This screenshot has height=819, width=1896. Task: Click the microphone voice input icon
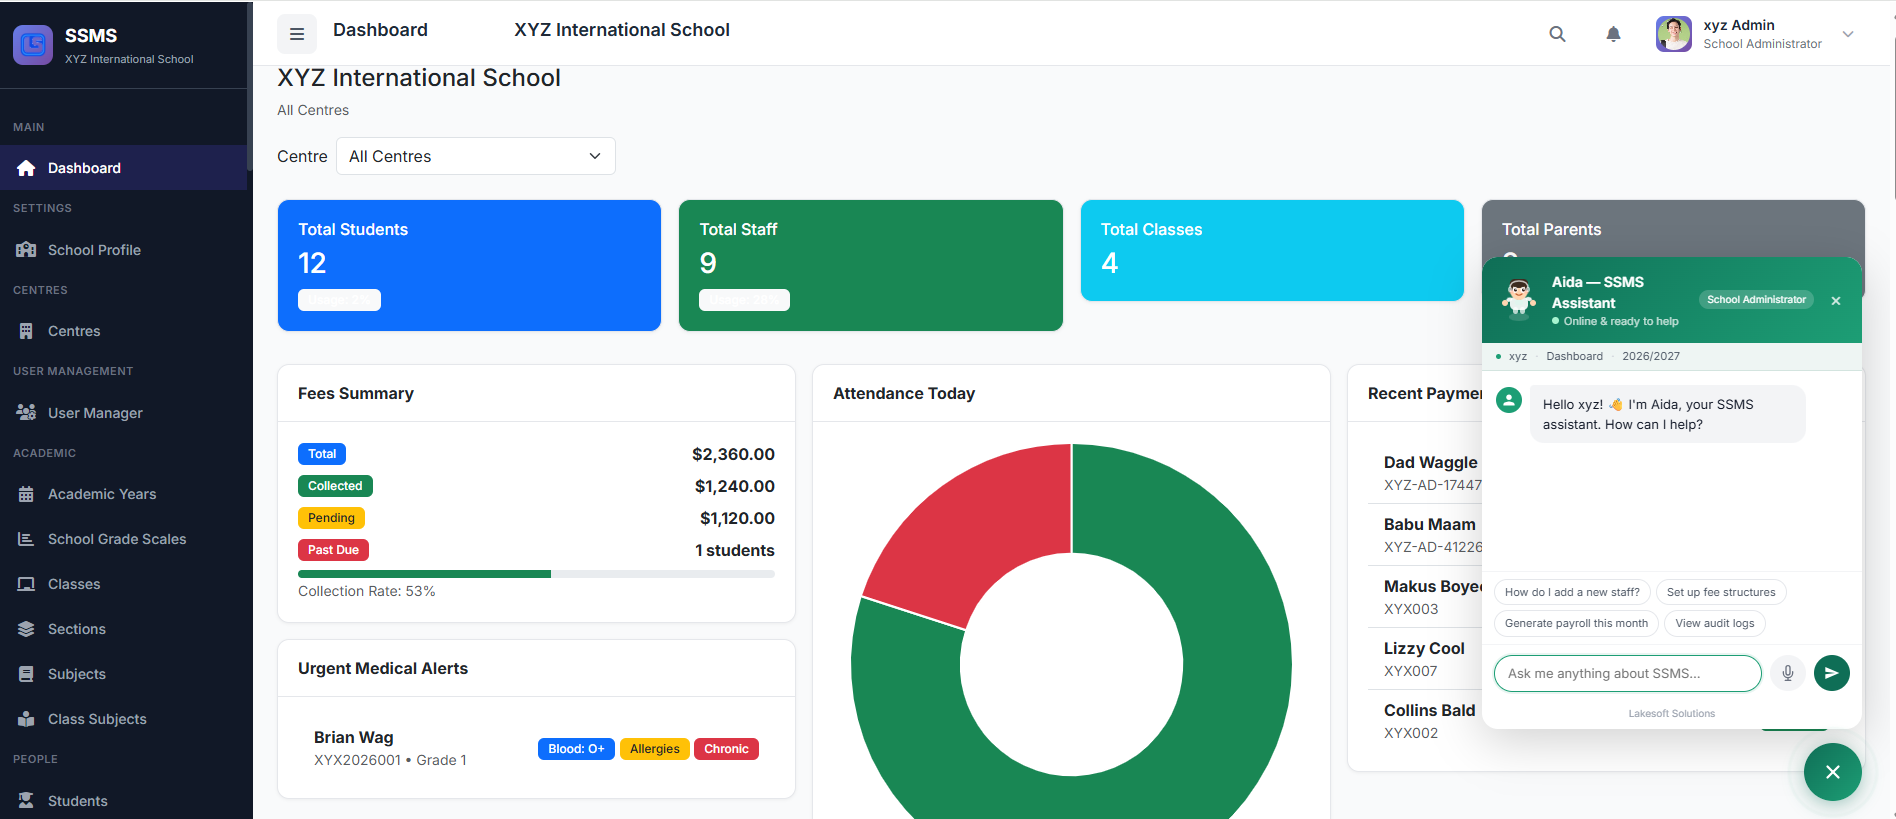pyautogui.click(x=1788, y=673)
